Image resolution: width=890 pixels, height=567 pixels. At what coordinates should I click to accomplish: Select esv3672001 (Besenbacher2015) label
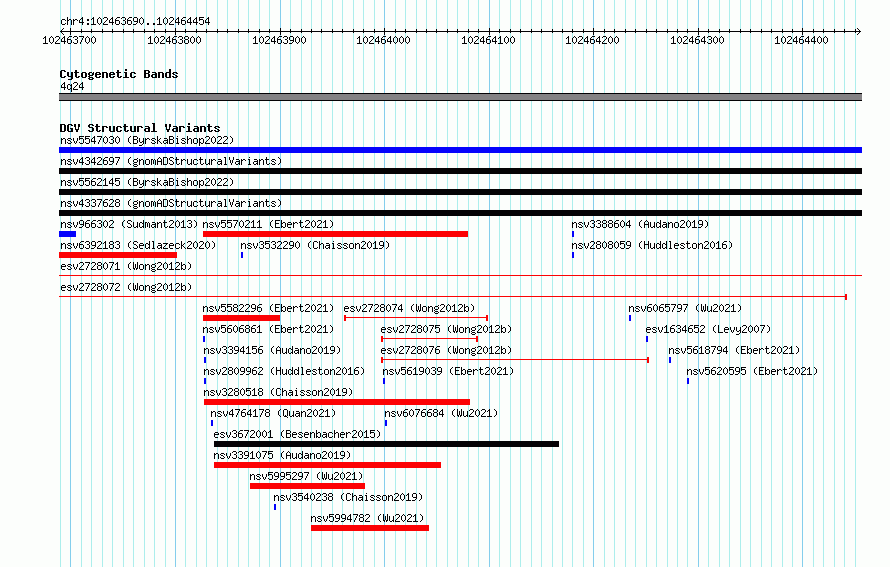pyautogui.click(x=297, y=434)
